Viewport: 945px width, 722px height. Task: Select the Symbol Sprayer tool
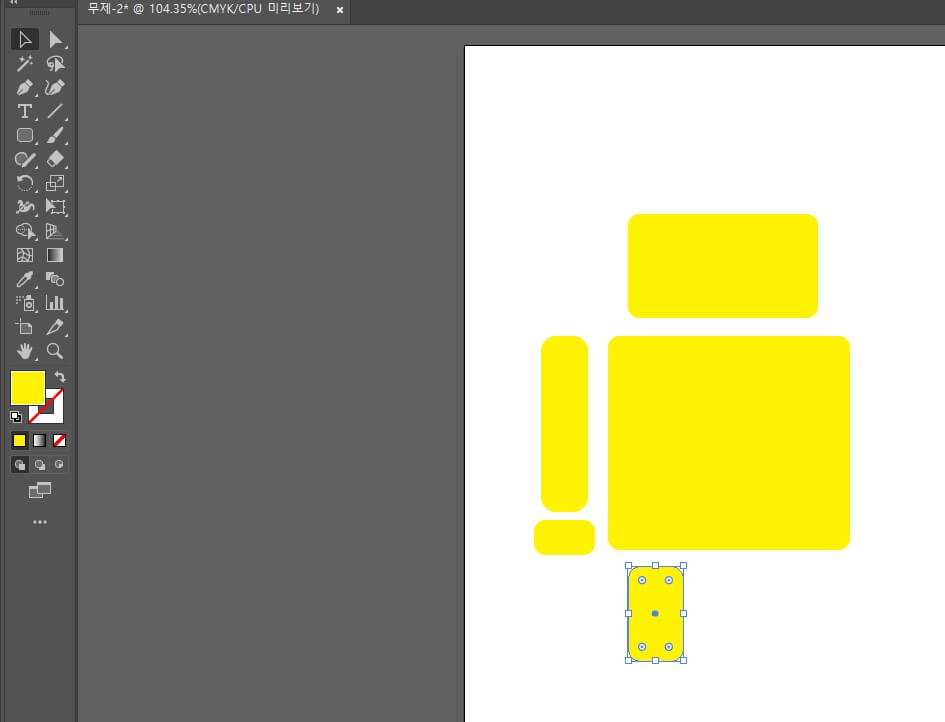click(25, 303)
